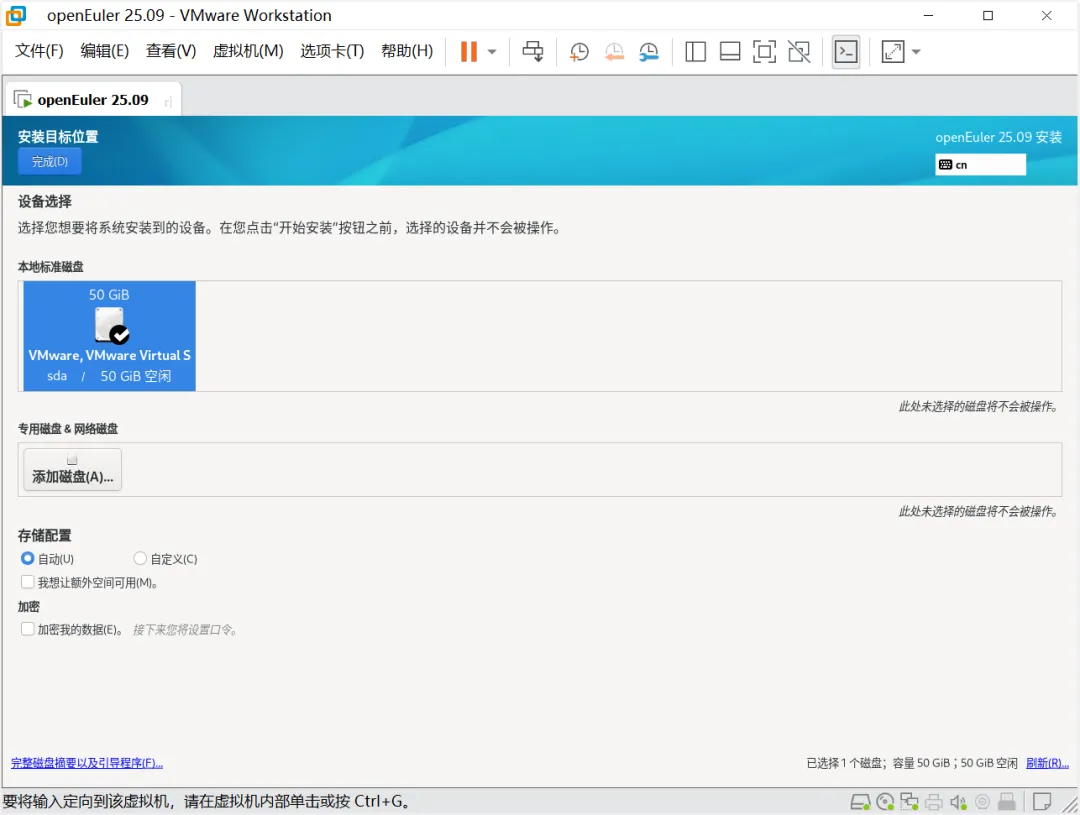Switch to Unity mode icon

pos(799,52)
